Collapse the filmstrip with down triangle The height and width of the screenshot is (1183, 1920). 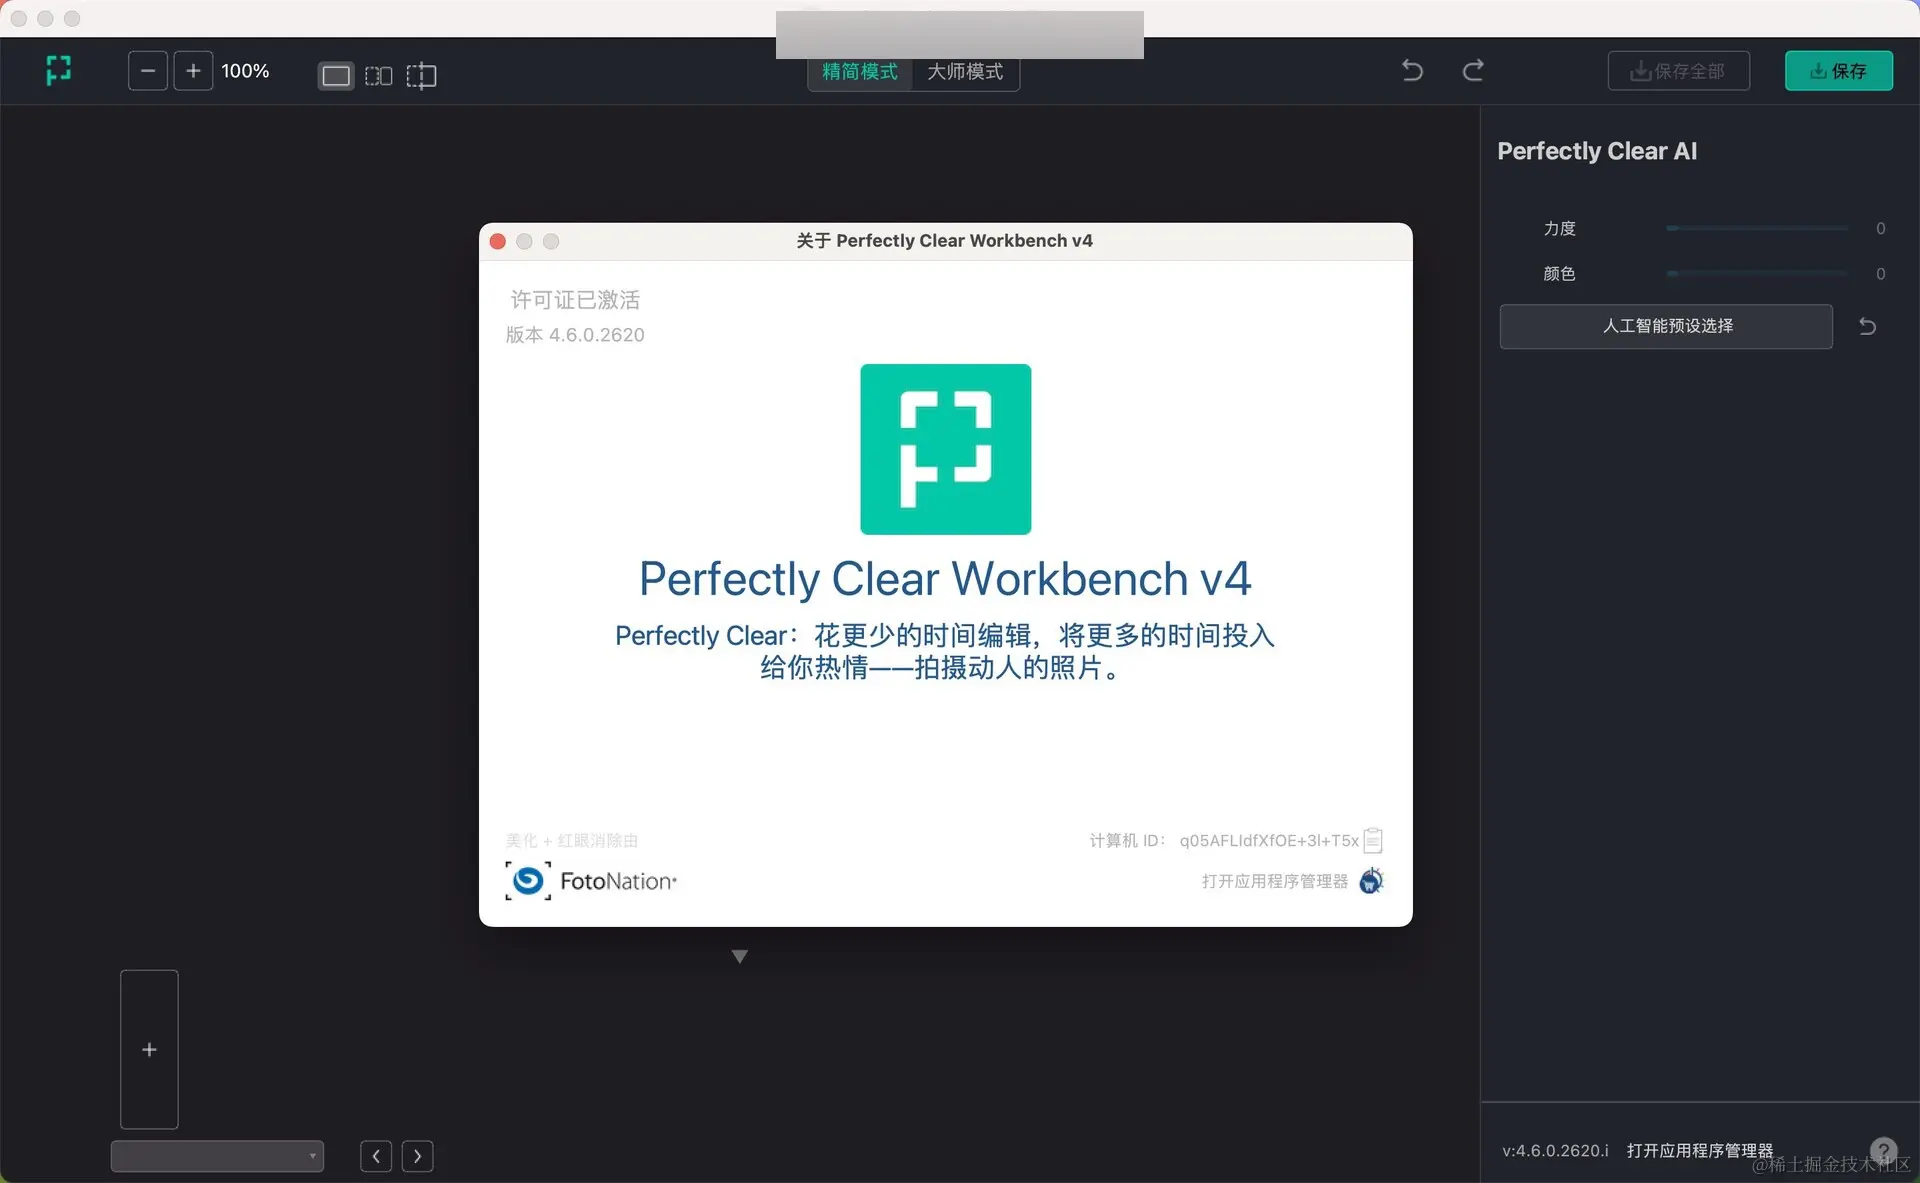[x=740, y=956]
